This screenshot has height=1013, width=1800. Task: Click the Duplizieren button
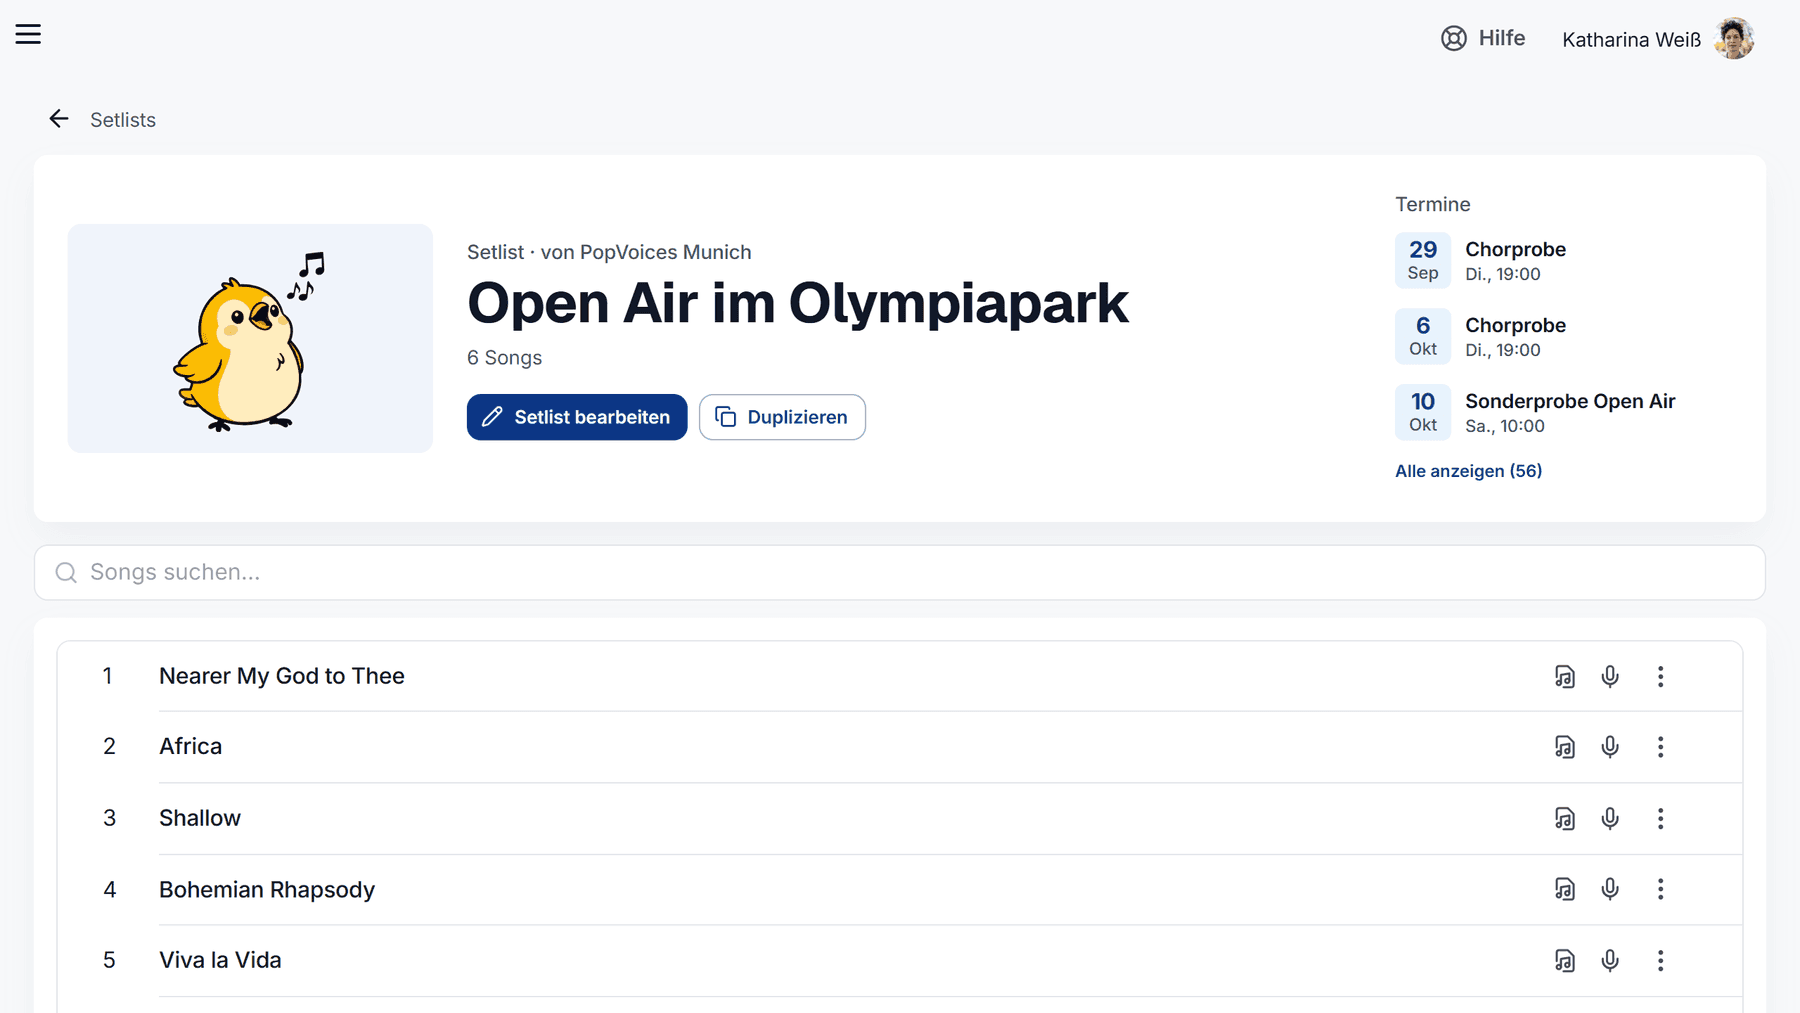coord(782,417)
